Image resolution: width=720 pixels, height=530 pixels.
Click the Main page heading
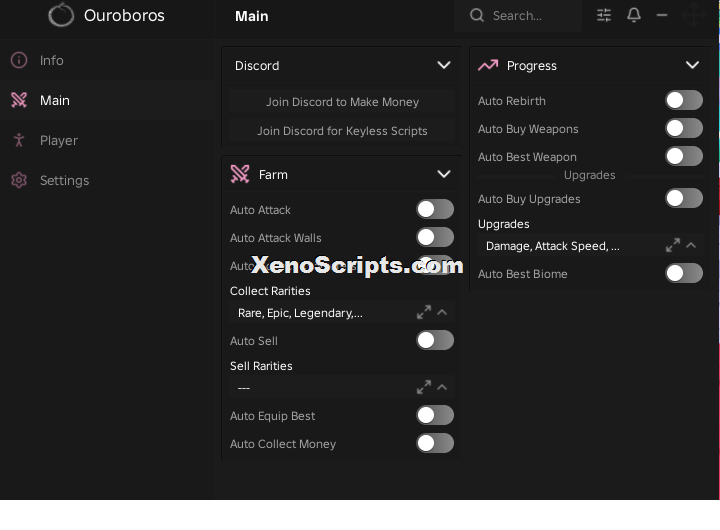[252, 16]
